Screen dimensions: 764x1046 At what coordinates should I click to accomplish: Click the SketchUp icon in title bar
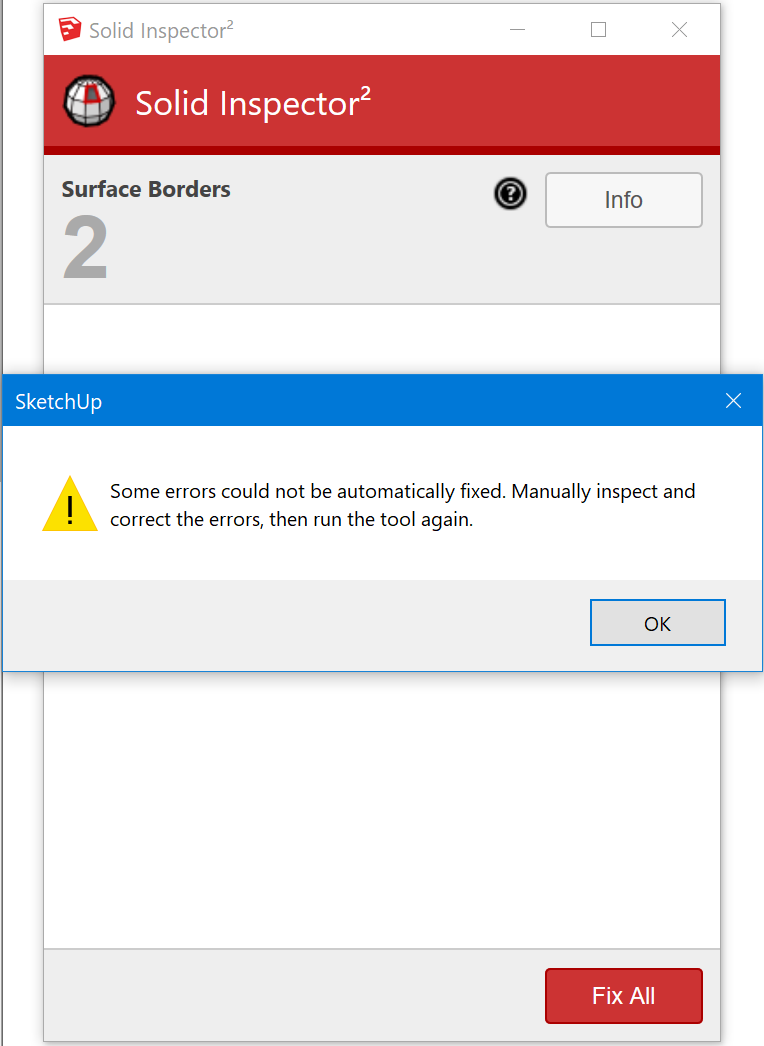click(69, 29)
